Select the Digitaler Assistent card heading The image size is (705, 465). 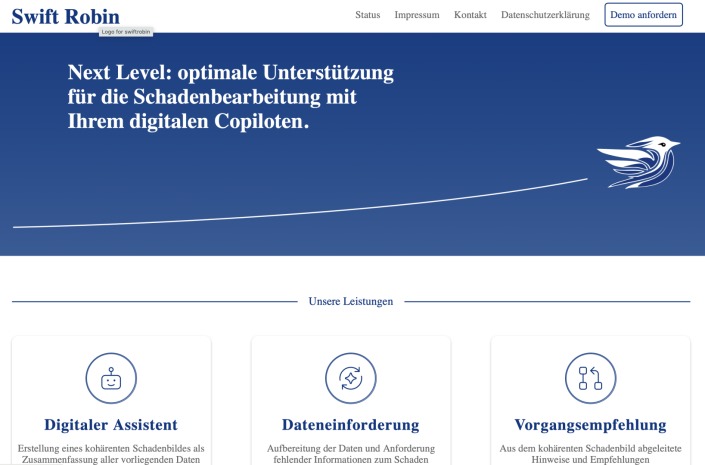click(111, 425)
